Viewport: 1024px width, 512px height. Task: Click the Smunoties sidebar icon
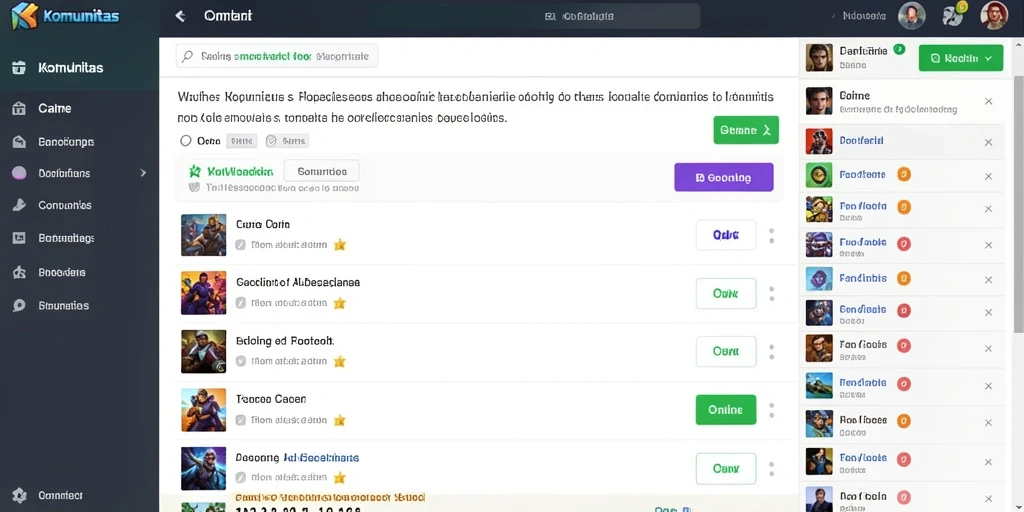pyautogui.click(x=19, y=305)
